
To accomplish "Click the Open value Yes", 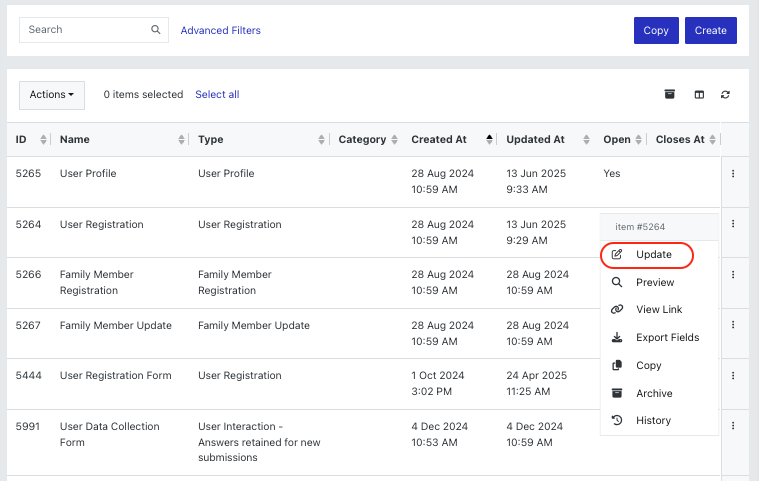I will click(x=611, y=173).
